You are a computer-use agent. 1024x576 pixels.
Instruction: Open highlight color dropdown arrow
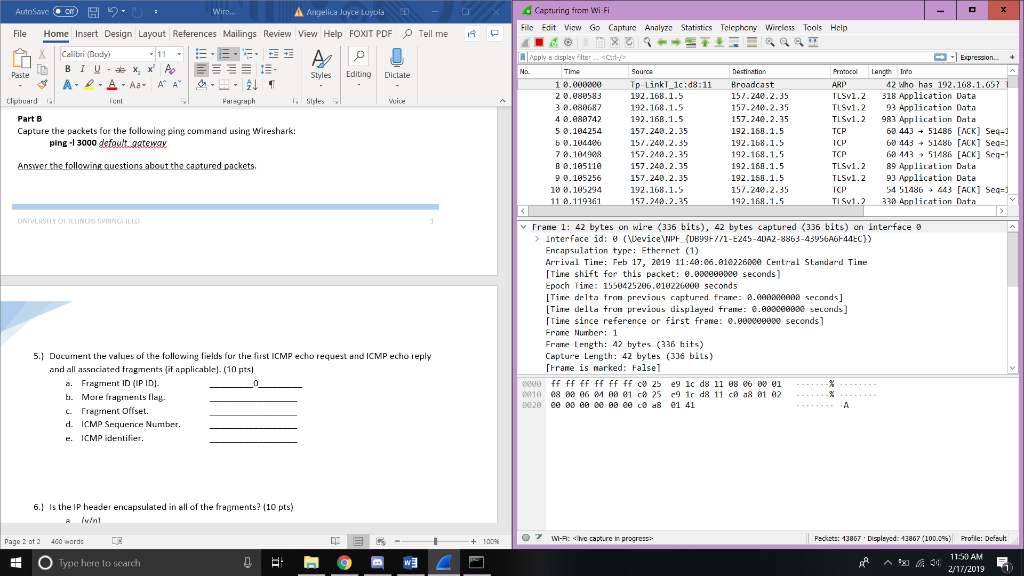(x=100, y=85)
